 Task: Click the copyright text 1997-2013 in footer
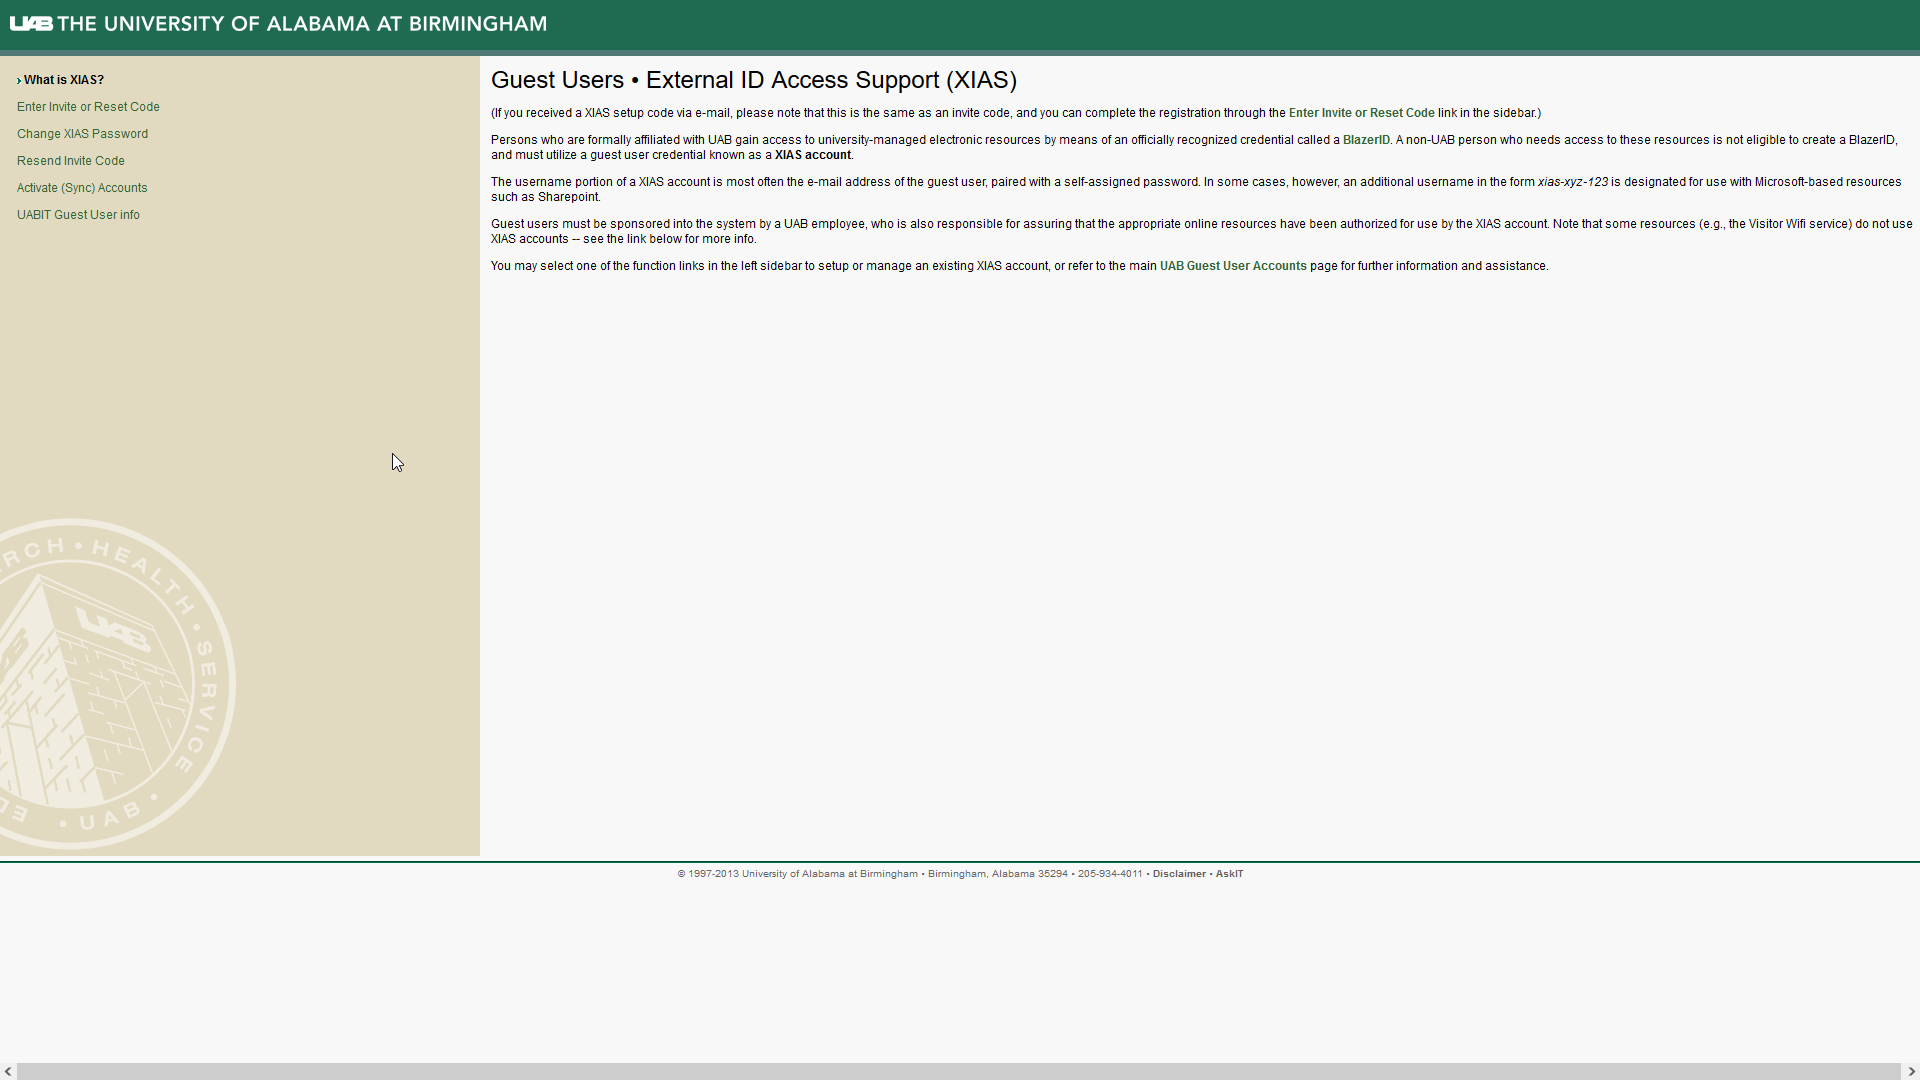coord(713,874)
